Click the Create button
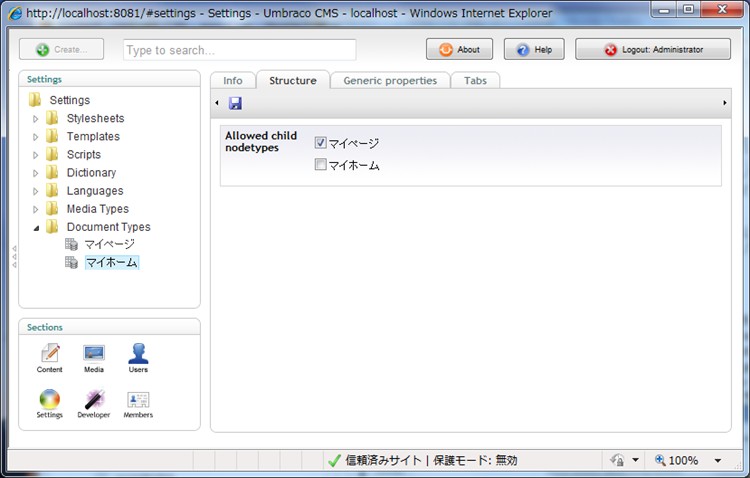 61,49
